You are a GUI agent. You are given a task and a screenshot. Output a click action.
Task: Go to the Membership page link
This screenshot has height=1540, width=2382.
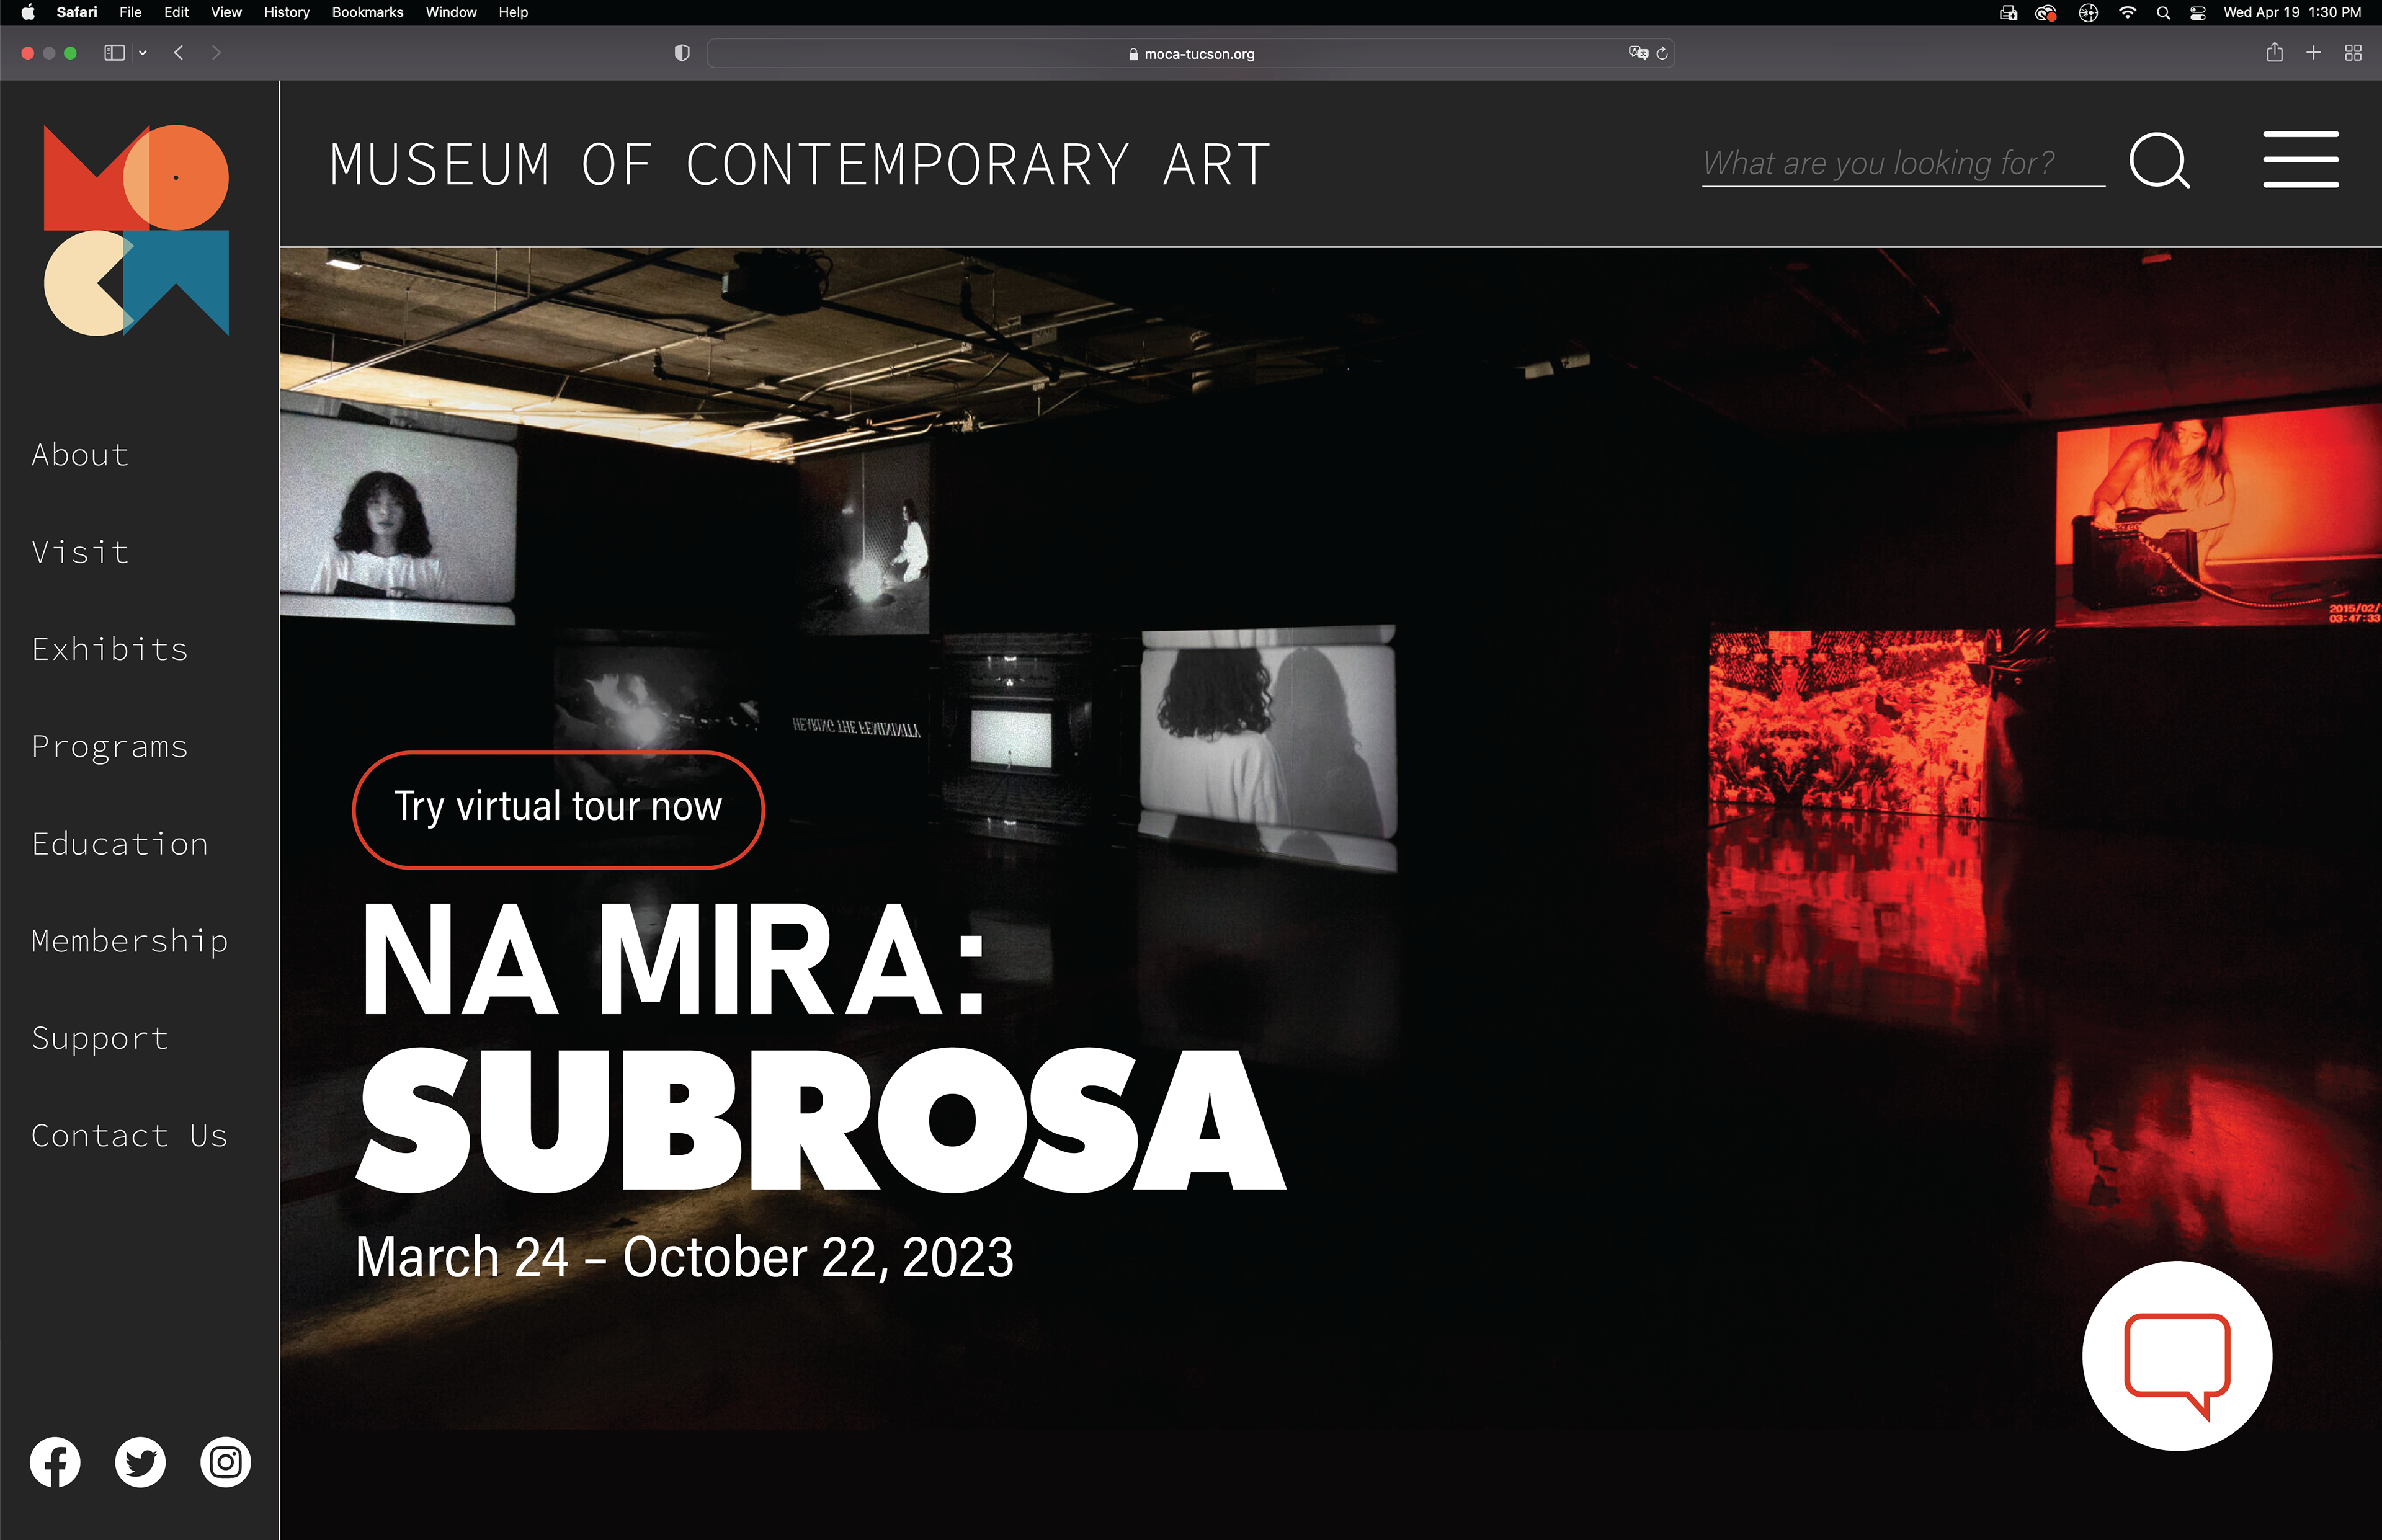click(130, 941)
